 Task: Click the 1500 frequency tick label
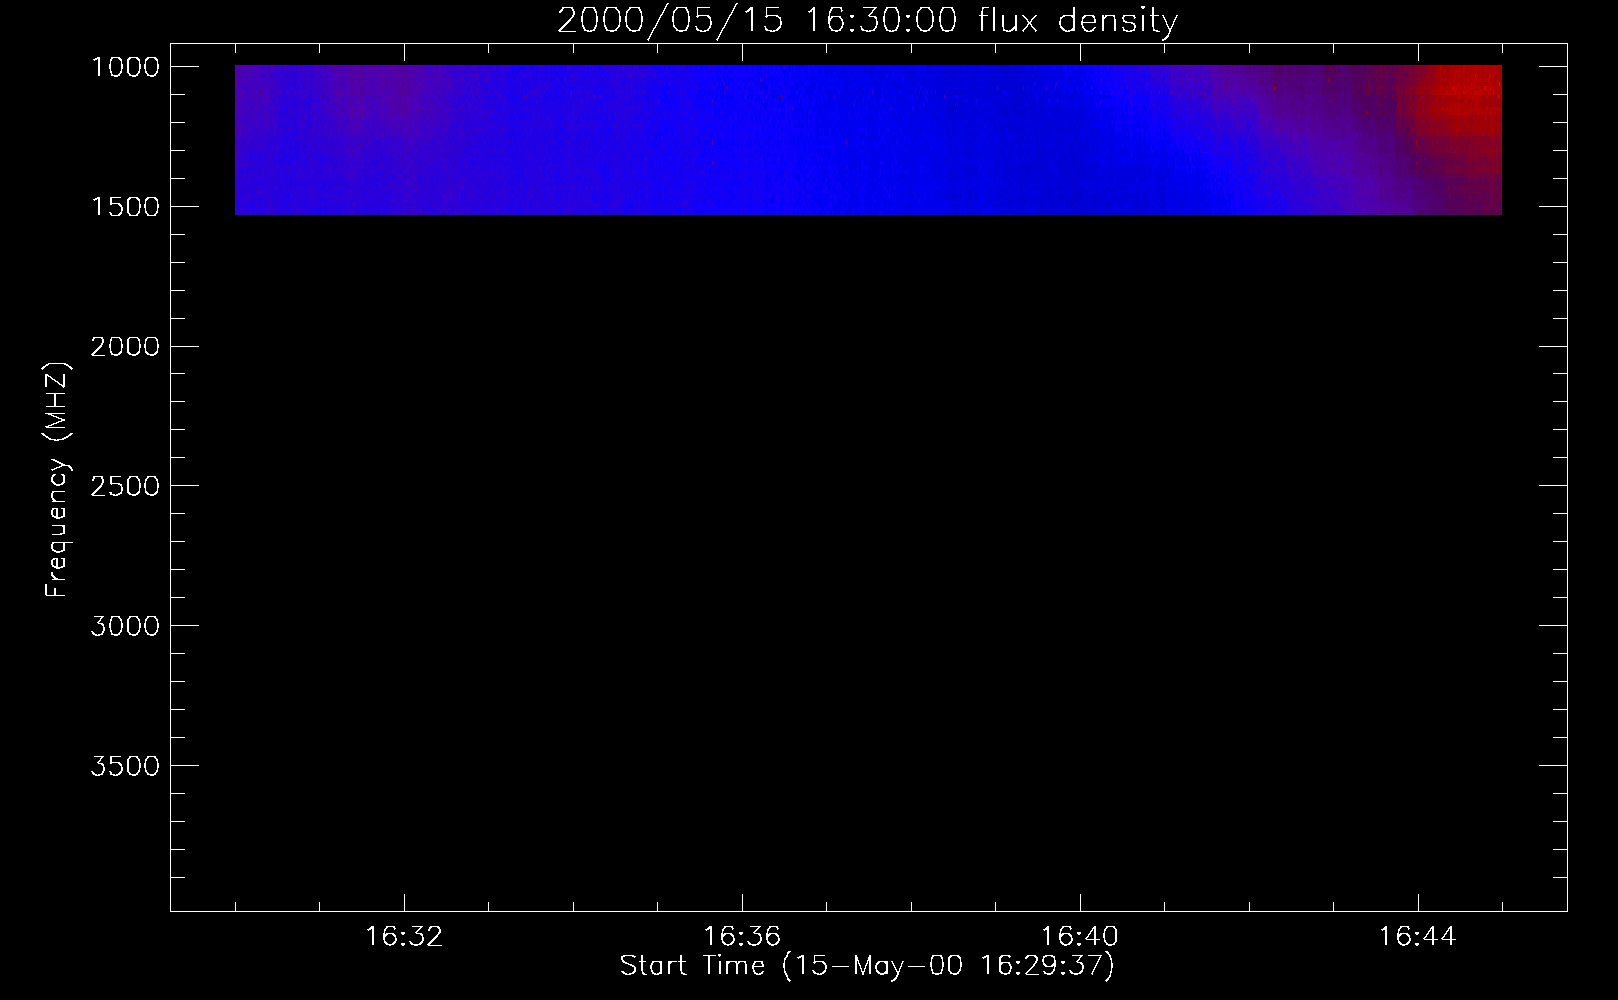(x=125, y=207)
